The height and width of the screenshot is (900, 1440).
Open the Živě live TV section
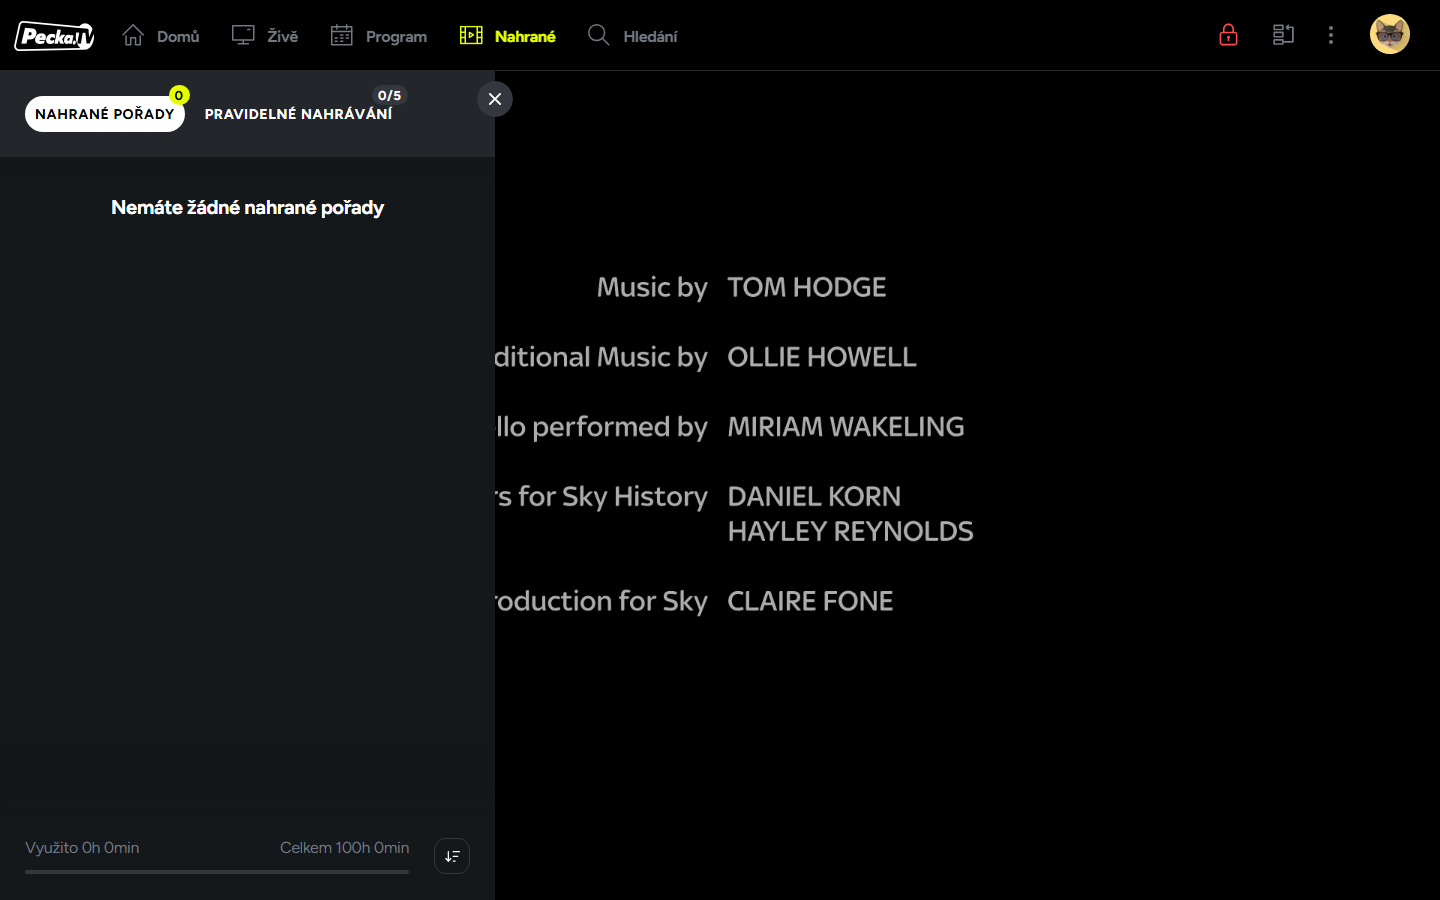(x=265, y=36)
